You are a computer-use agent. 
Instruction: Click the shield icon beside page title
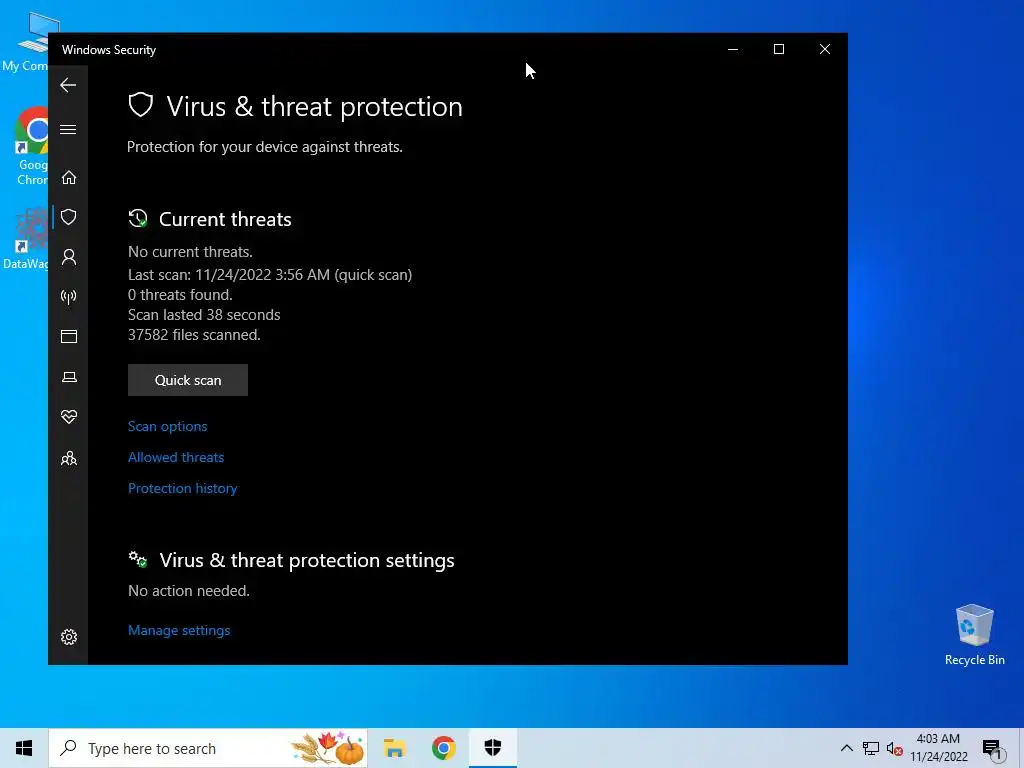point(140,105)
